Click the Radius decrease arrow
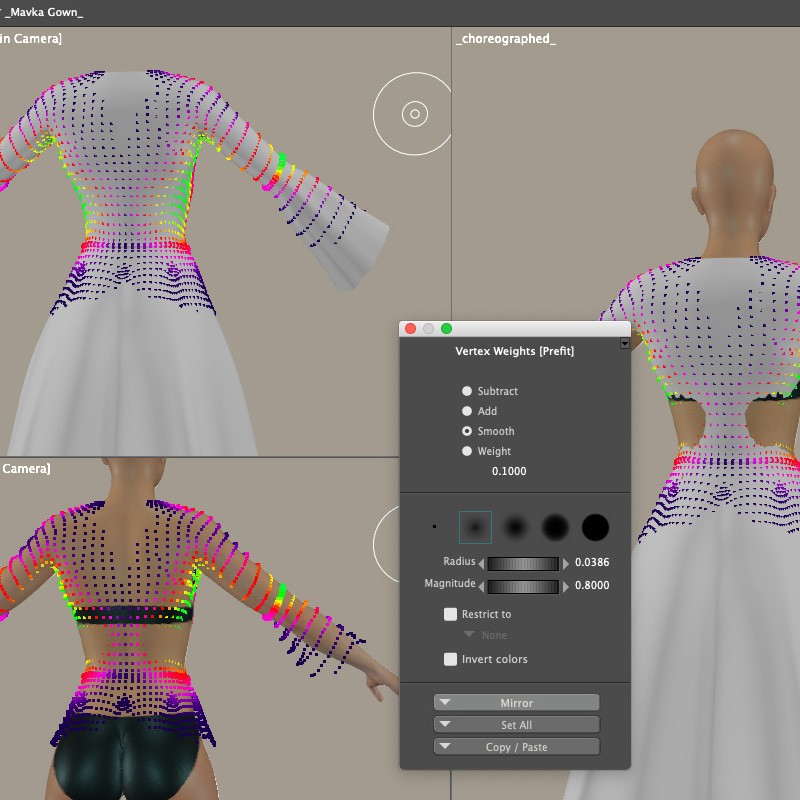 point(480,563)
